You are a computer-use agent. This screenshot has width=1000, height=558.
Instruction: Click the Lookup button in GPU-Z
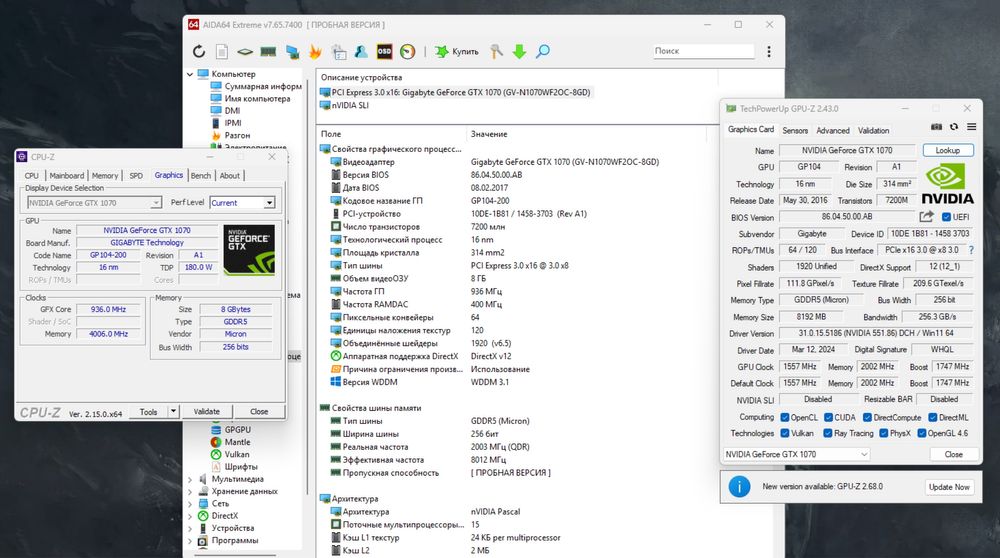[948, 151]
